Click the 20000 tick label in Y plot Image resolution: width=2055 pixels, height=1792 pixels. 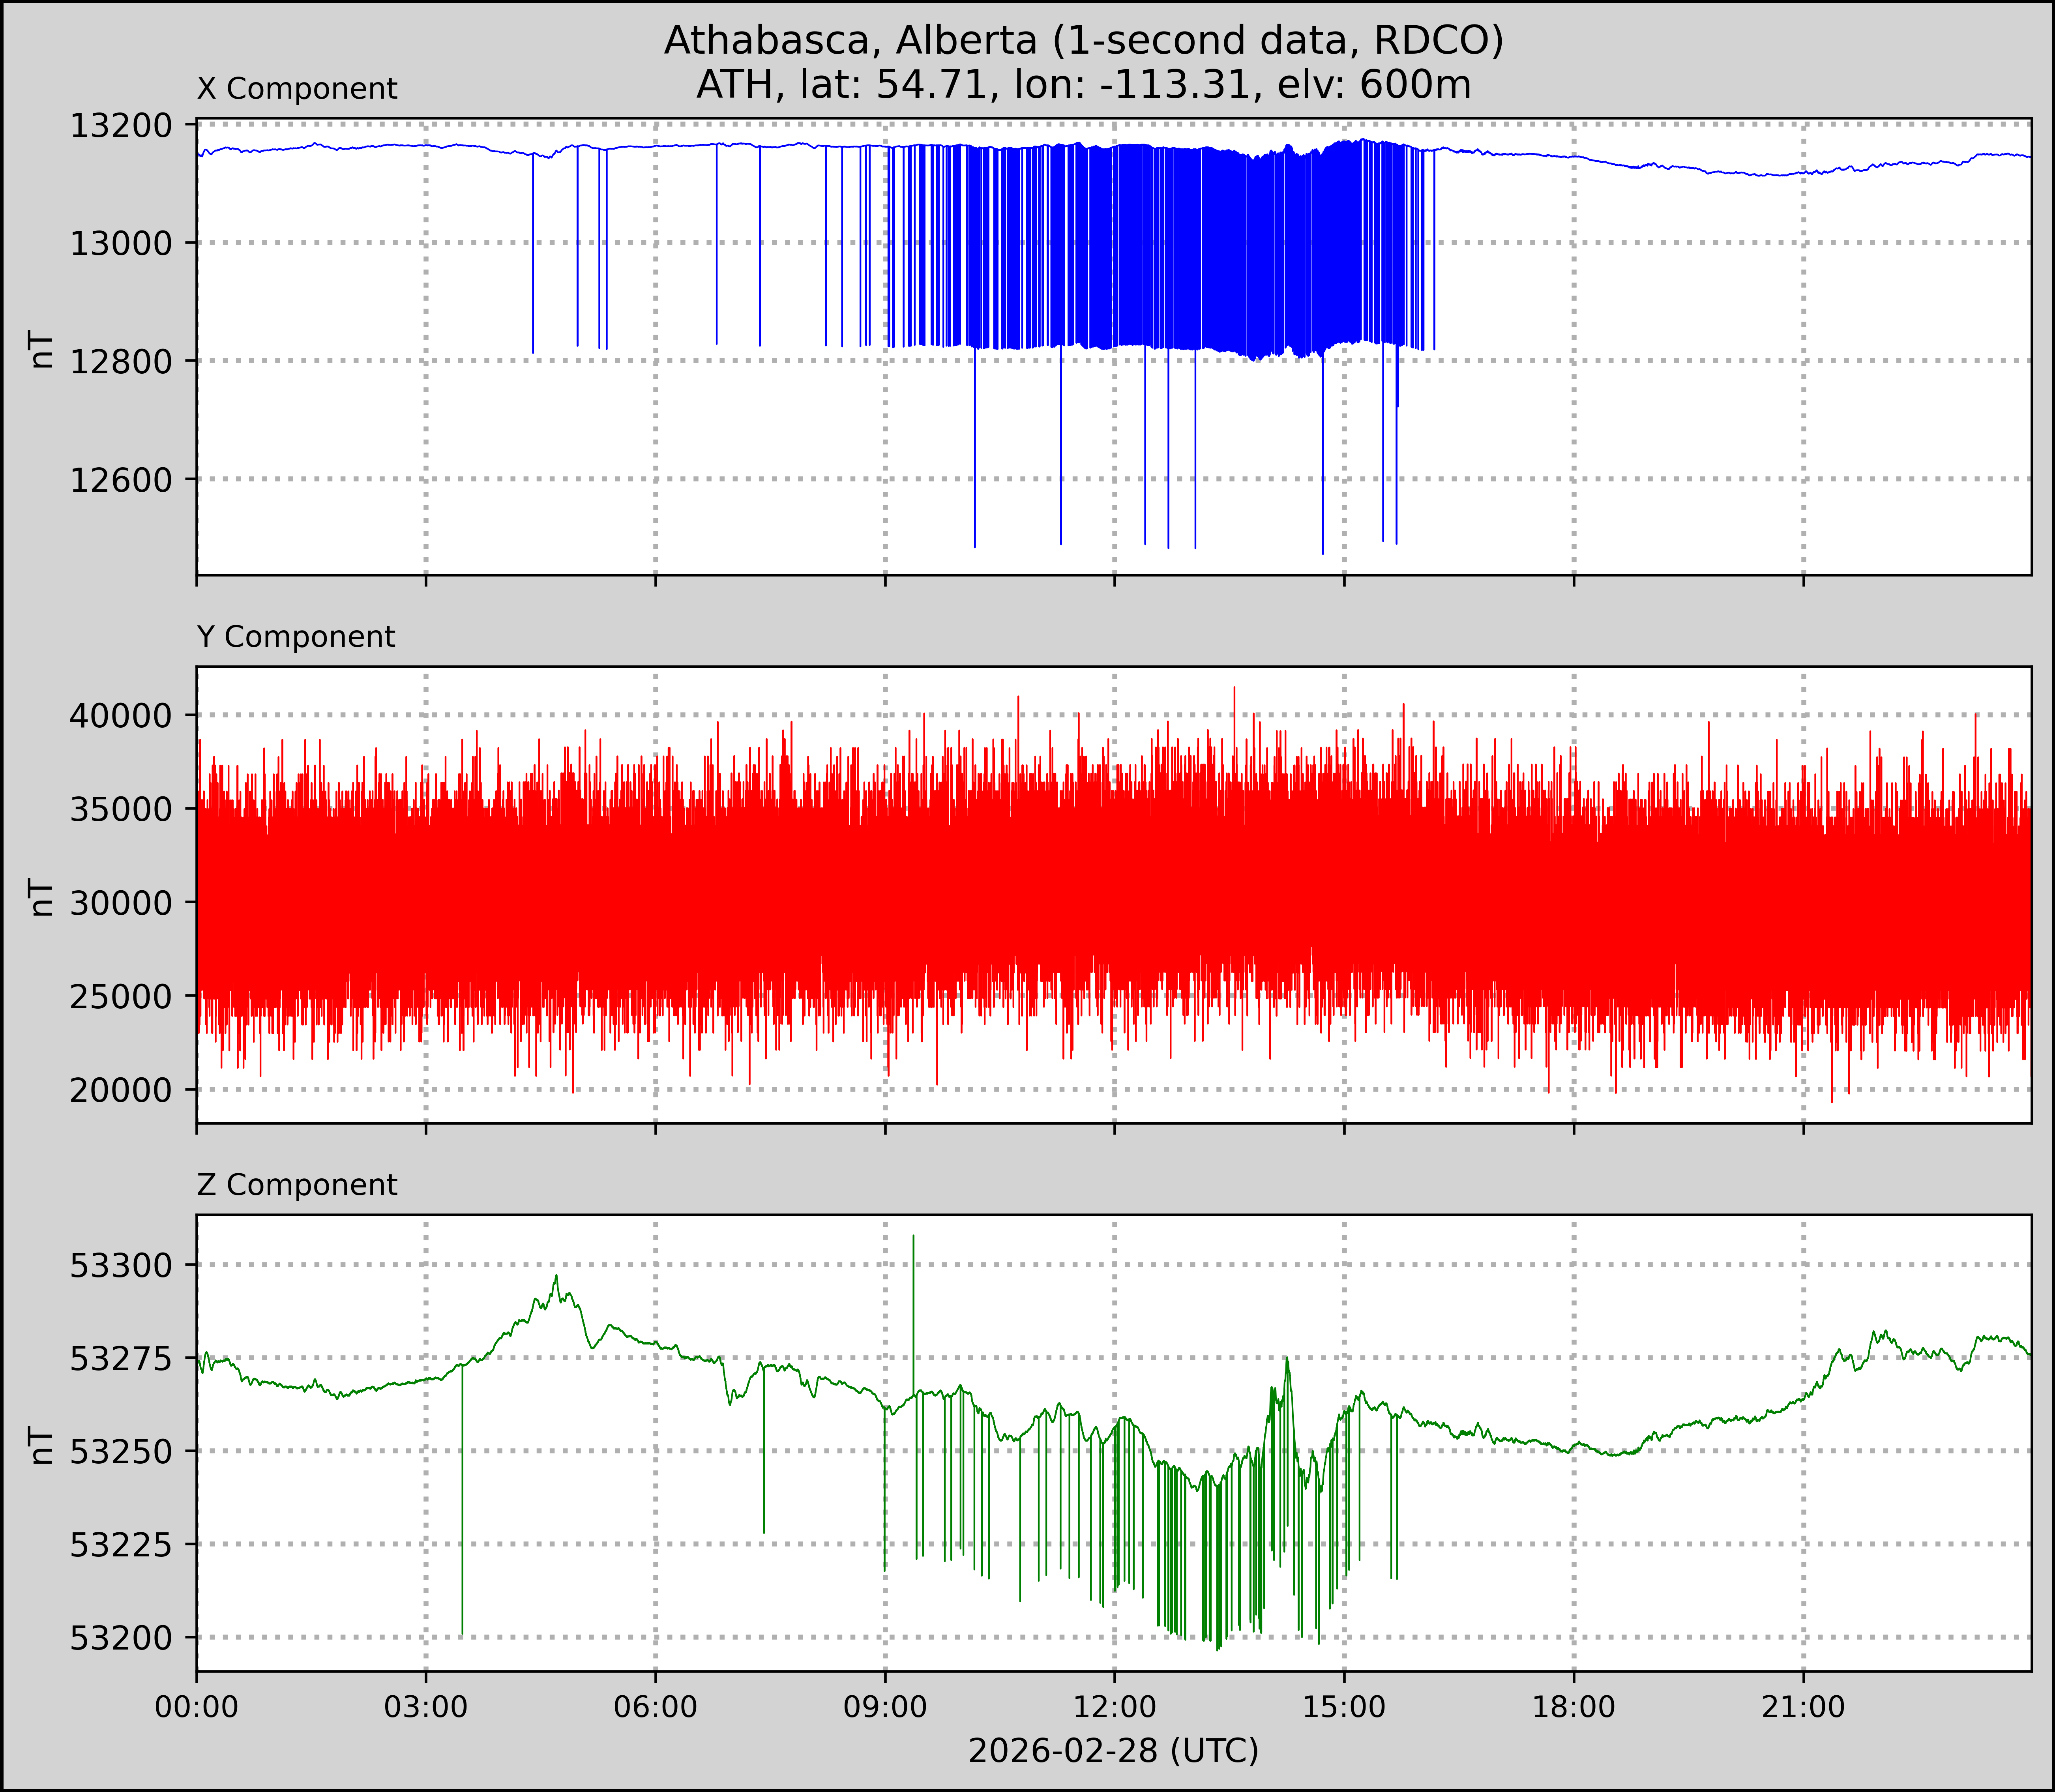point(120,1090)
